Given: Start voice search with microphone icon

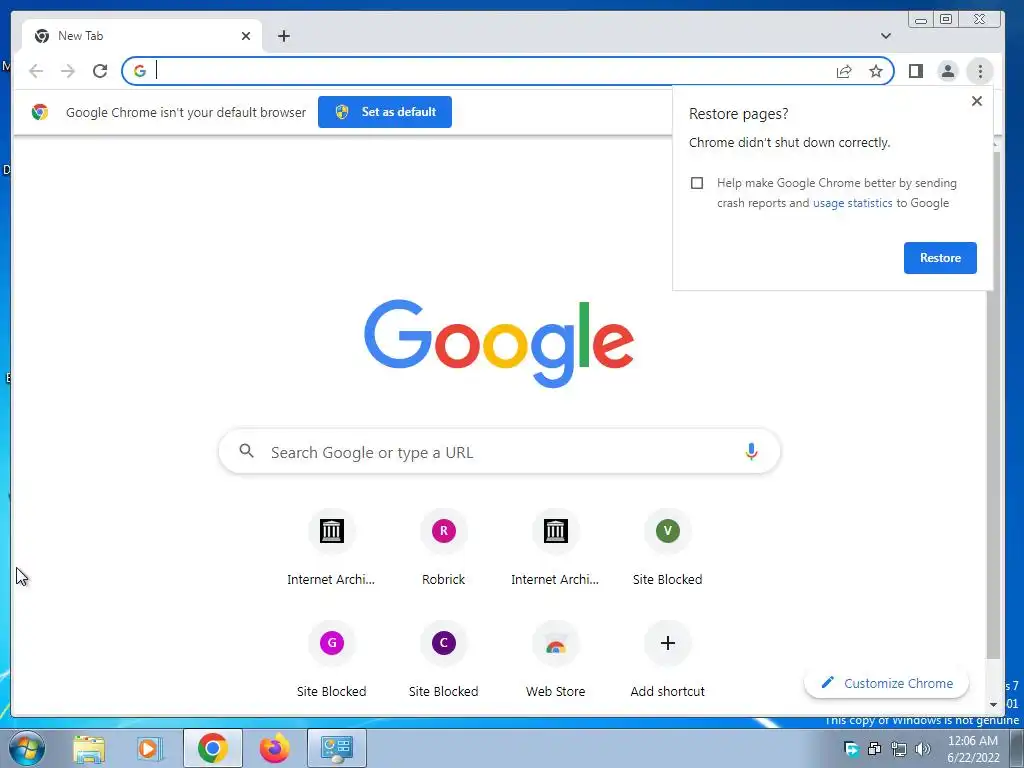Looking at the screenshot, I should coord(751,451).
